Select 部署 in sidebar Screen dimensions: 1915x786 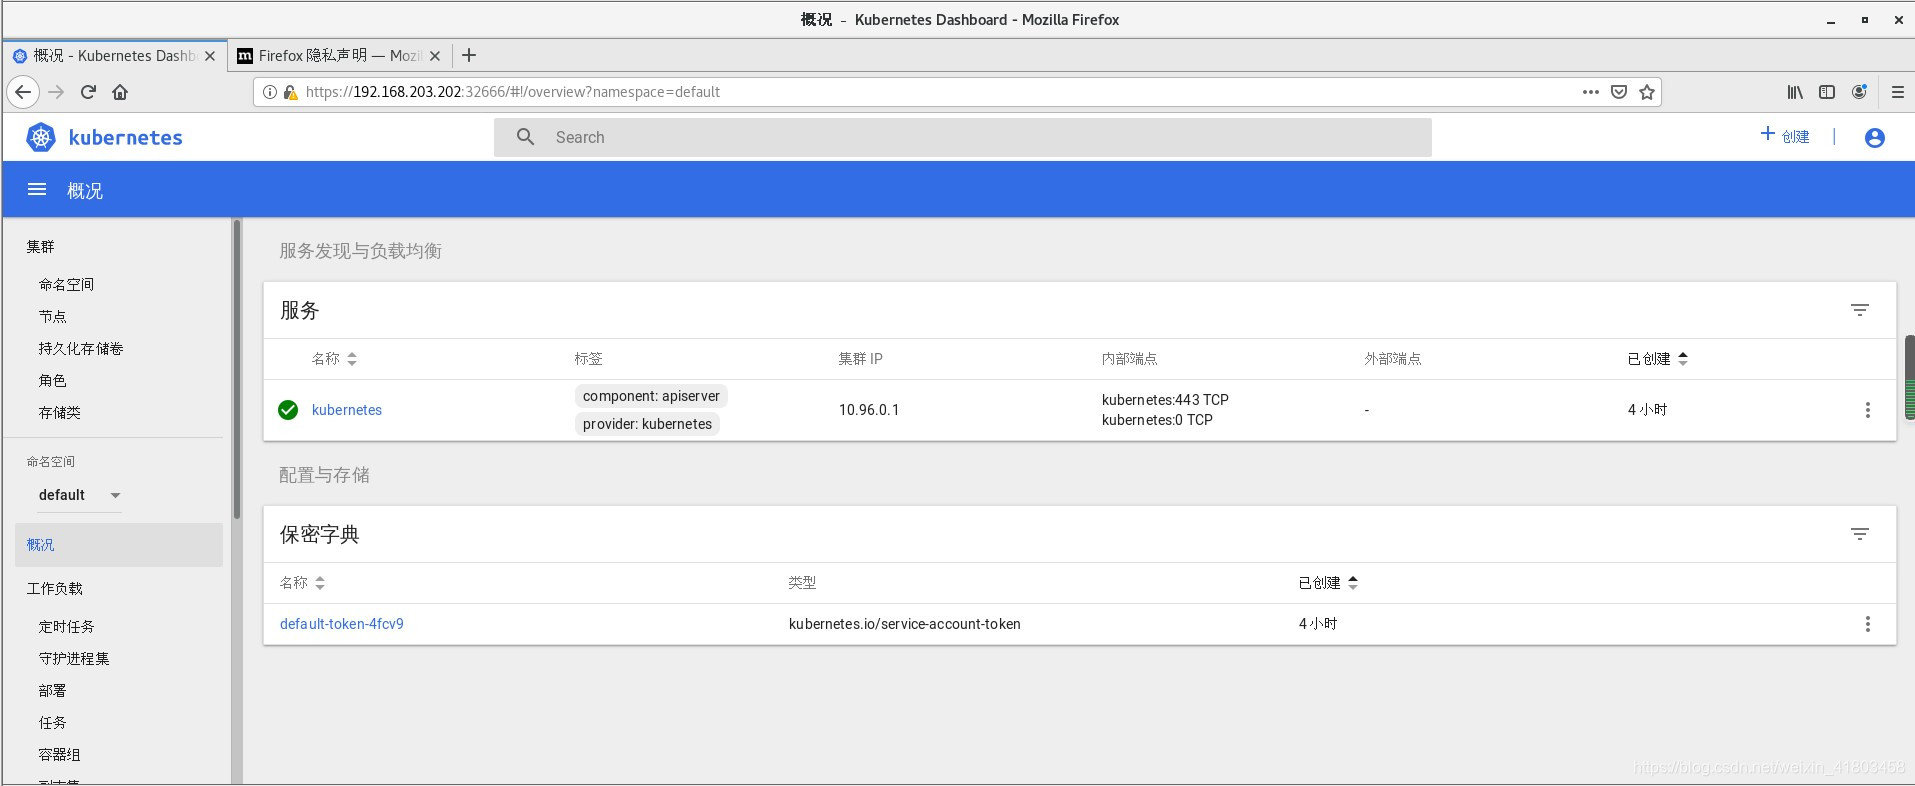click(52, 691)
